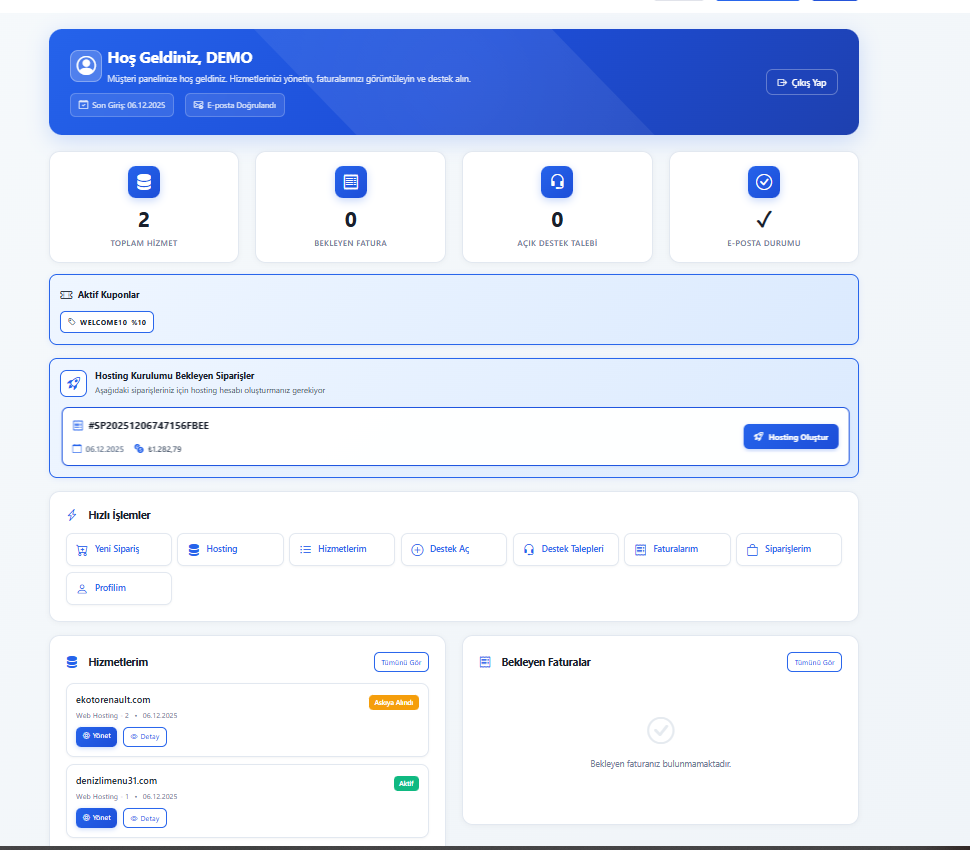Click the Bekleyen Fatura invoice icon
The width and height of the screenshot is (970, 850).
[351, 182]
